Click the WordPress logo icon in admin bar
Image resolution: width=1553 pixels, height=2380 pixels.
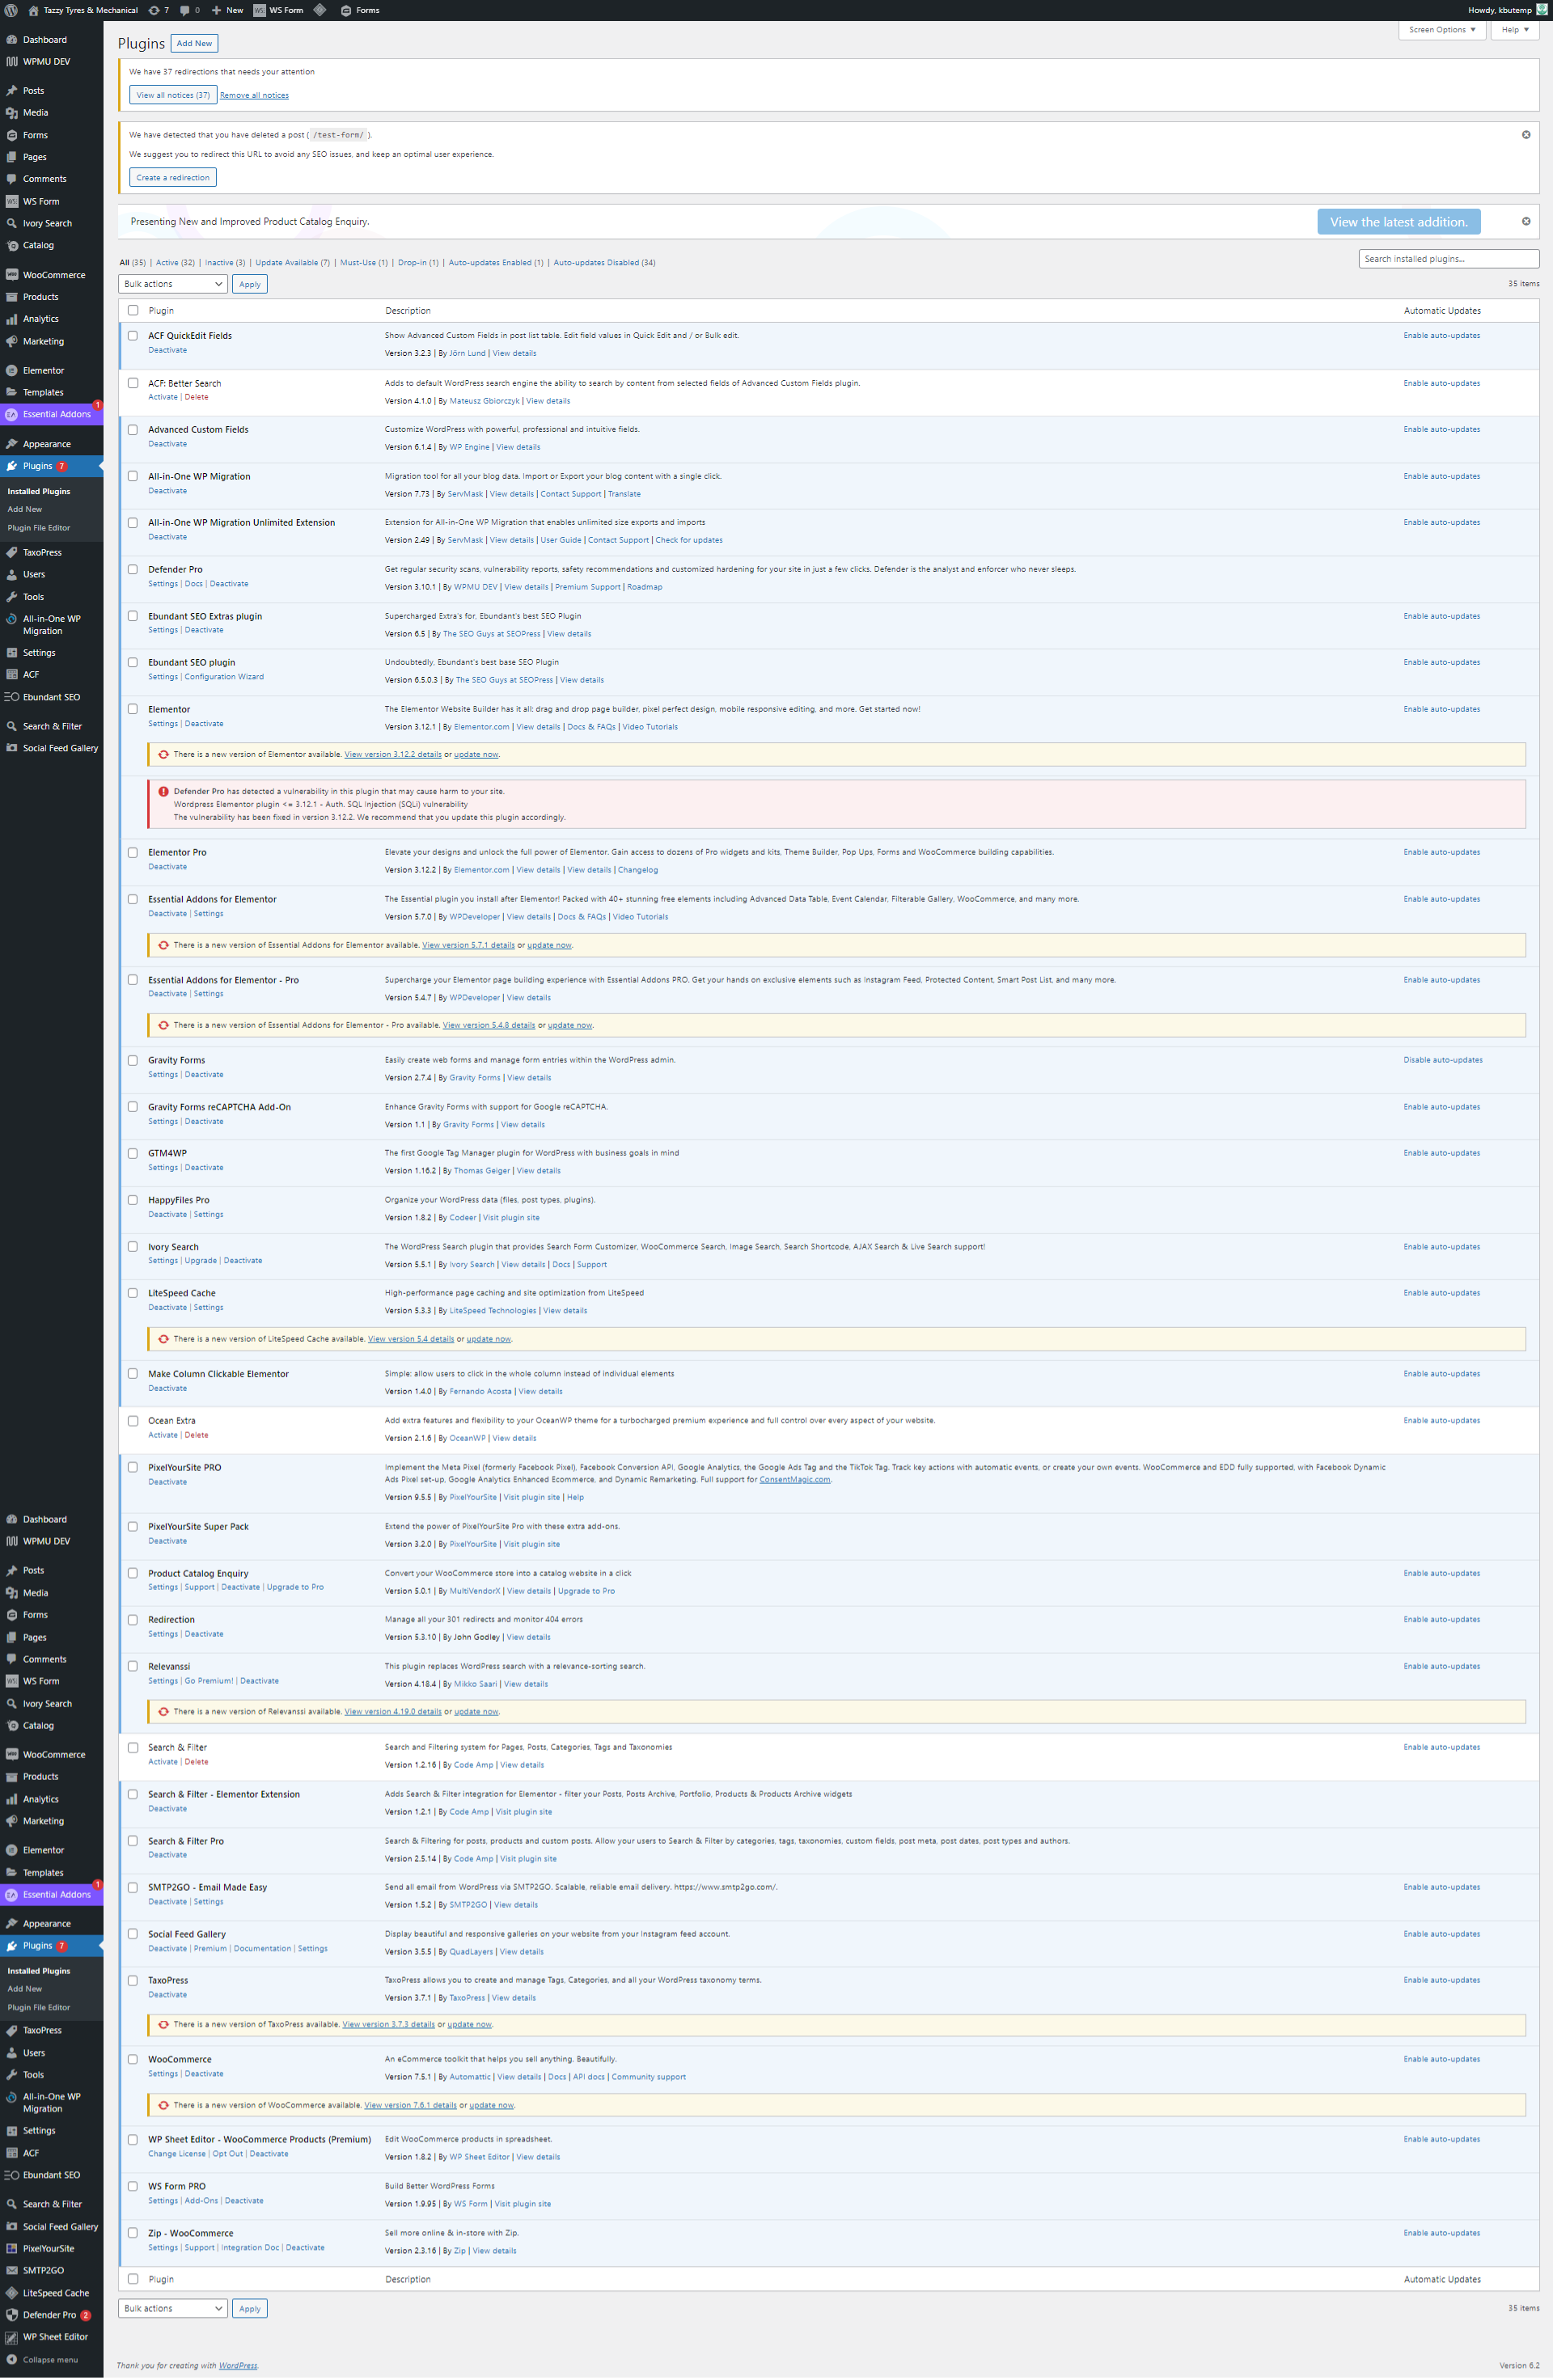click(11, 10)
